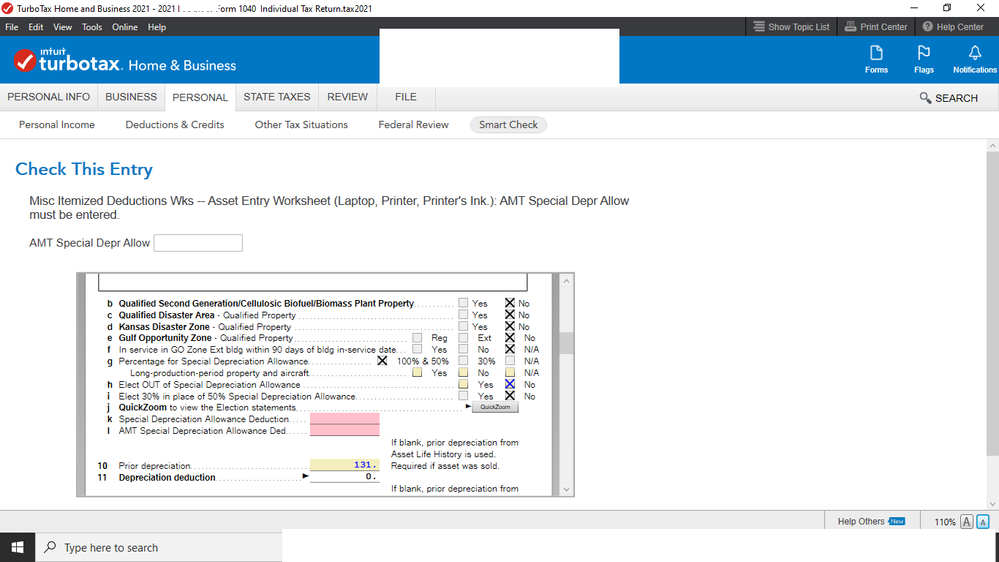
Task: Open the Print Center
Action: click(x=876, y=27)
